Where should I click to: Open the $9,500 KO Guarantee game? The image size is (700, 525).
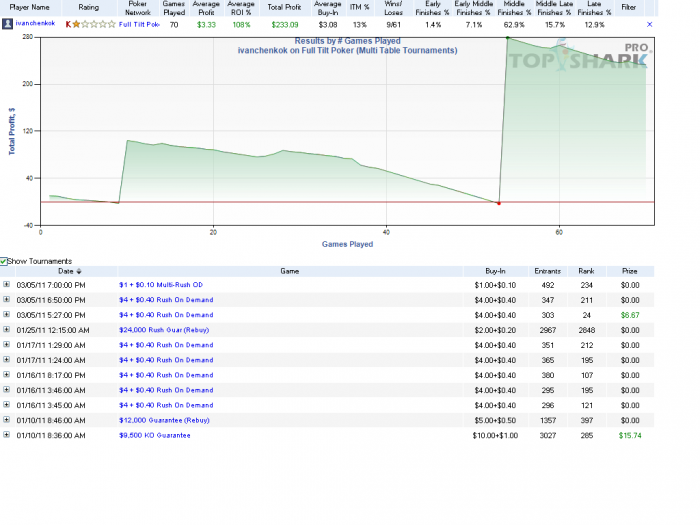tap(154, 435)
